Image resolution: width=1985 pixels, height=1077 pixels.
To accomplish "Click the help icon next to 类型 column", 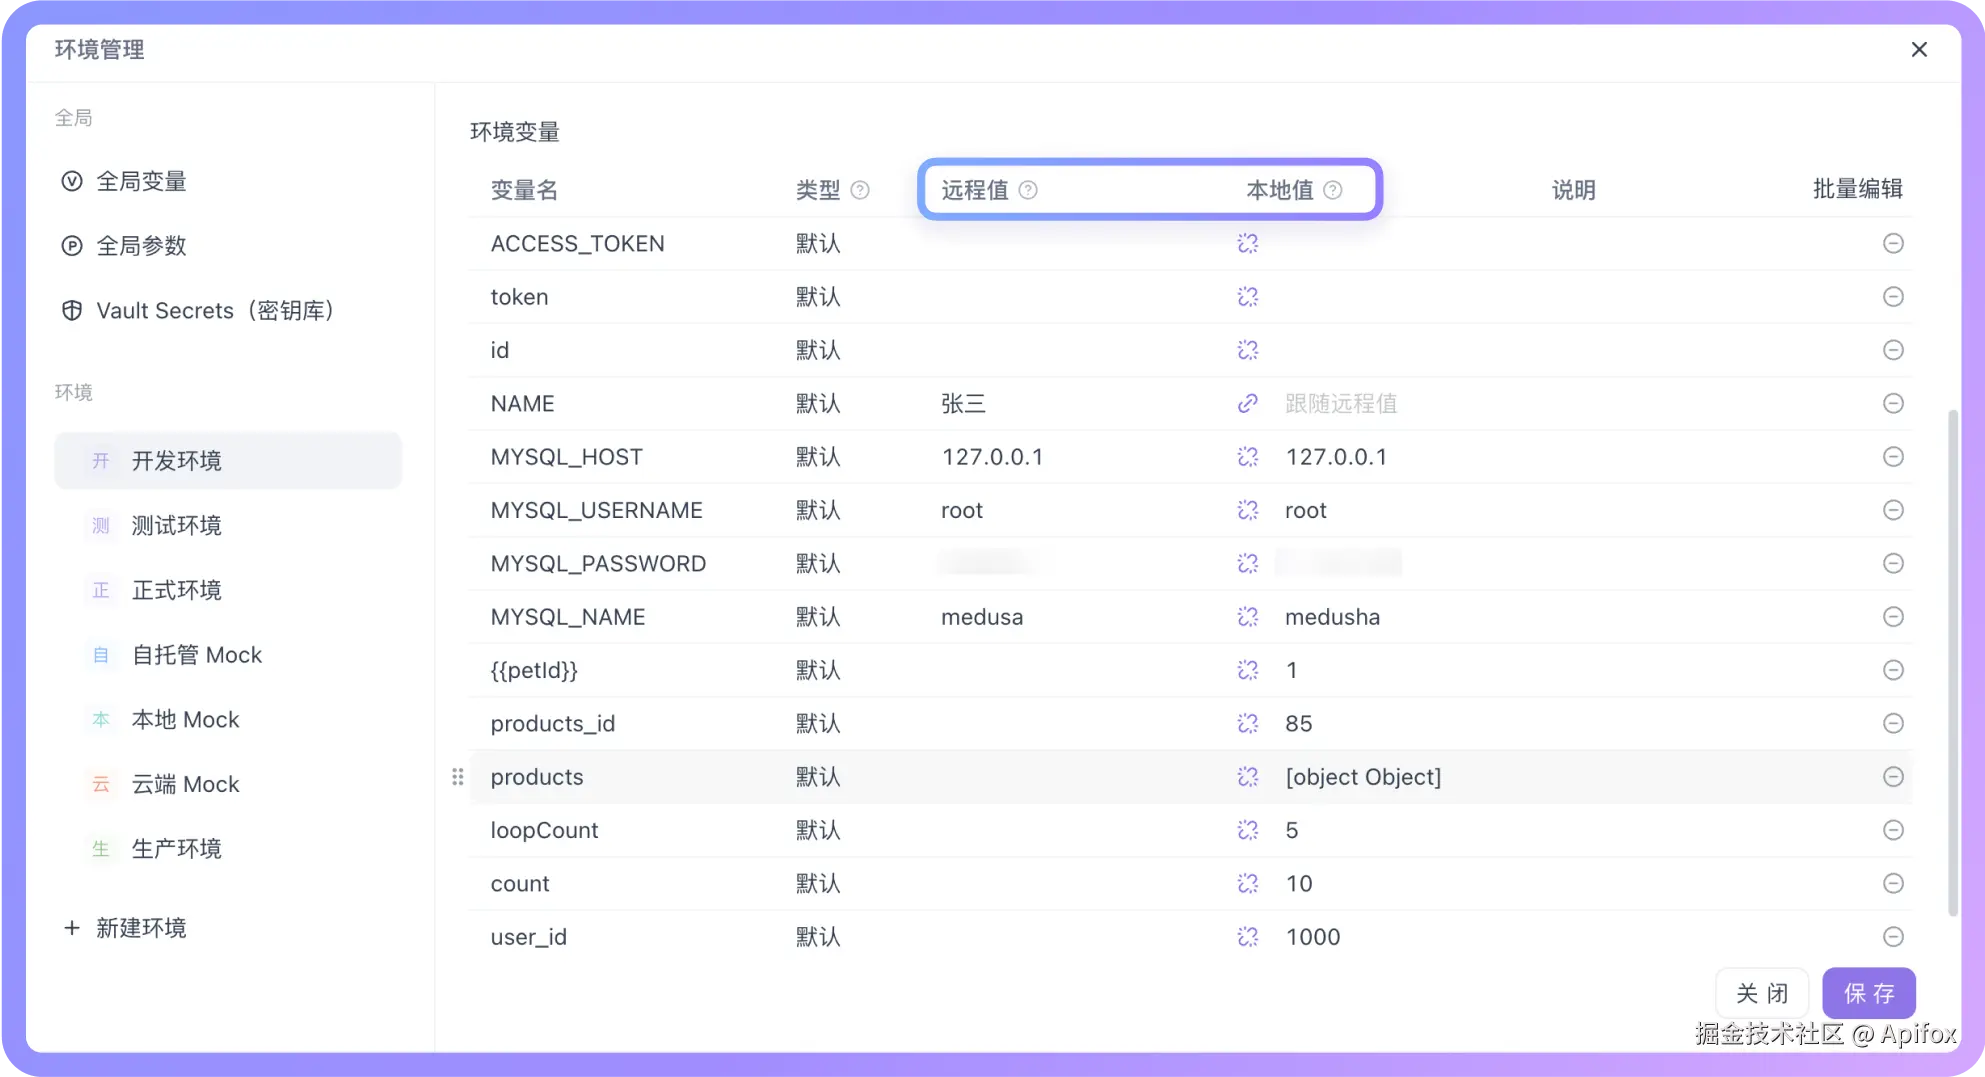I will pyautogui.click(x=861, y=189).
